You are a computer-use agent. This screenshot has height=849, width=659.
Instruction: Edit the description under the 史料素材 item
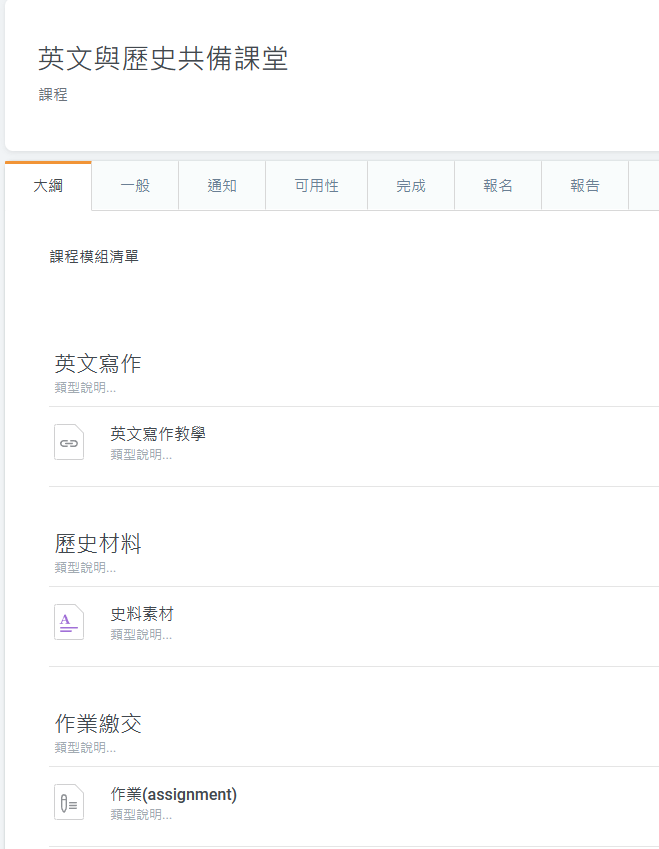coord(141,635)
